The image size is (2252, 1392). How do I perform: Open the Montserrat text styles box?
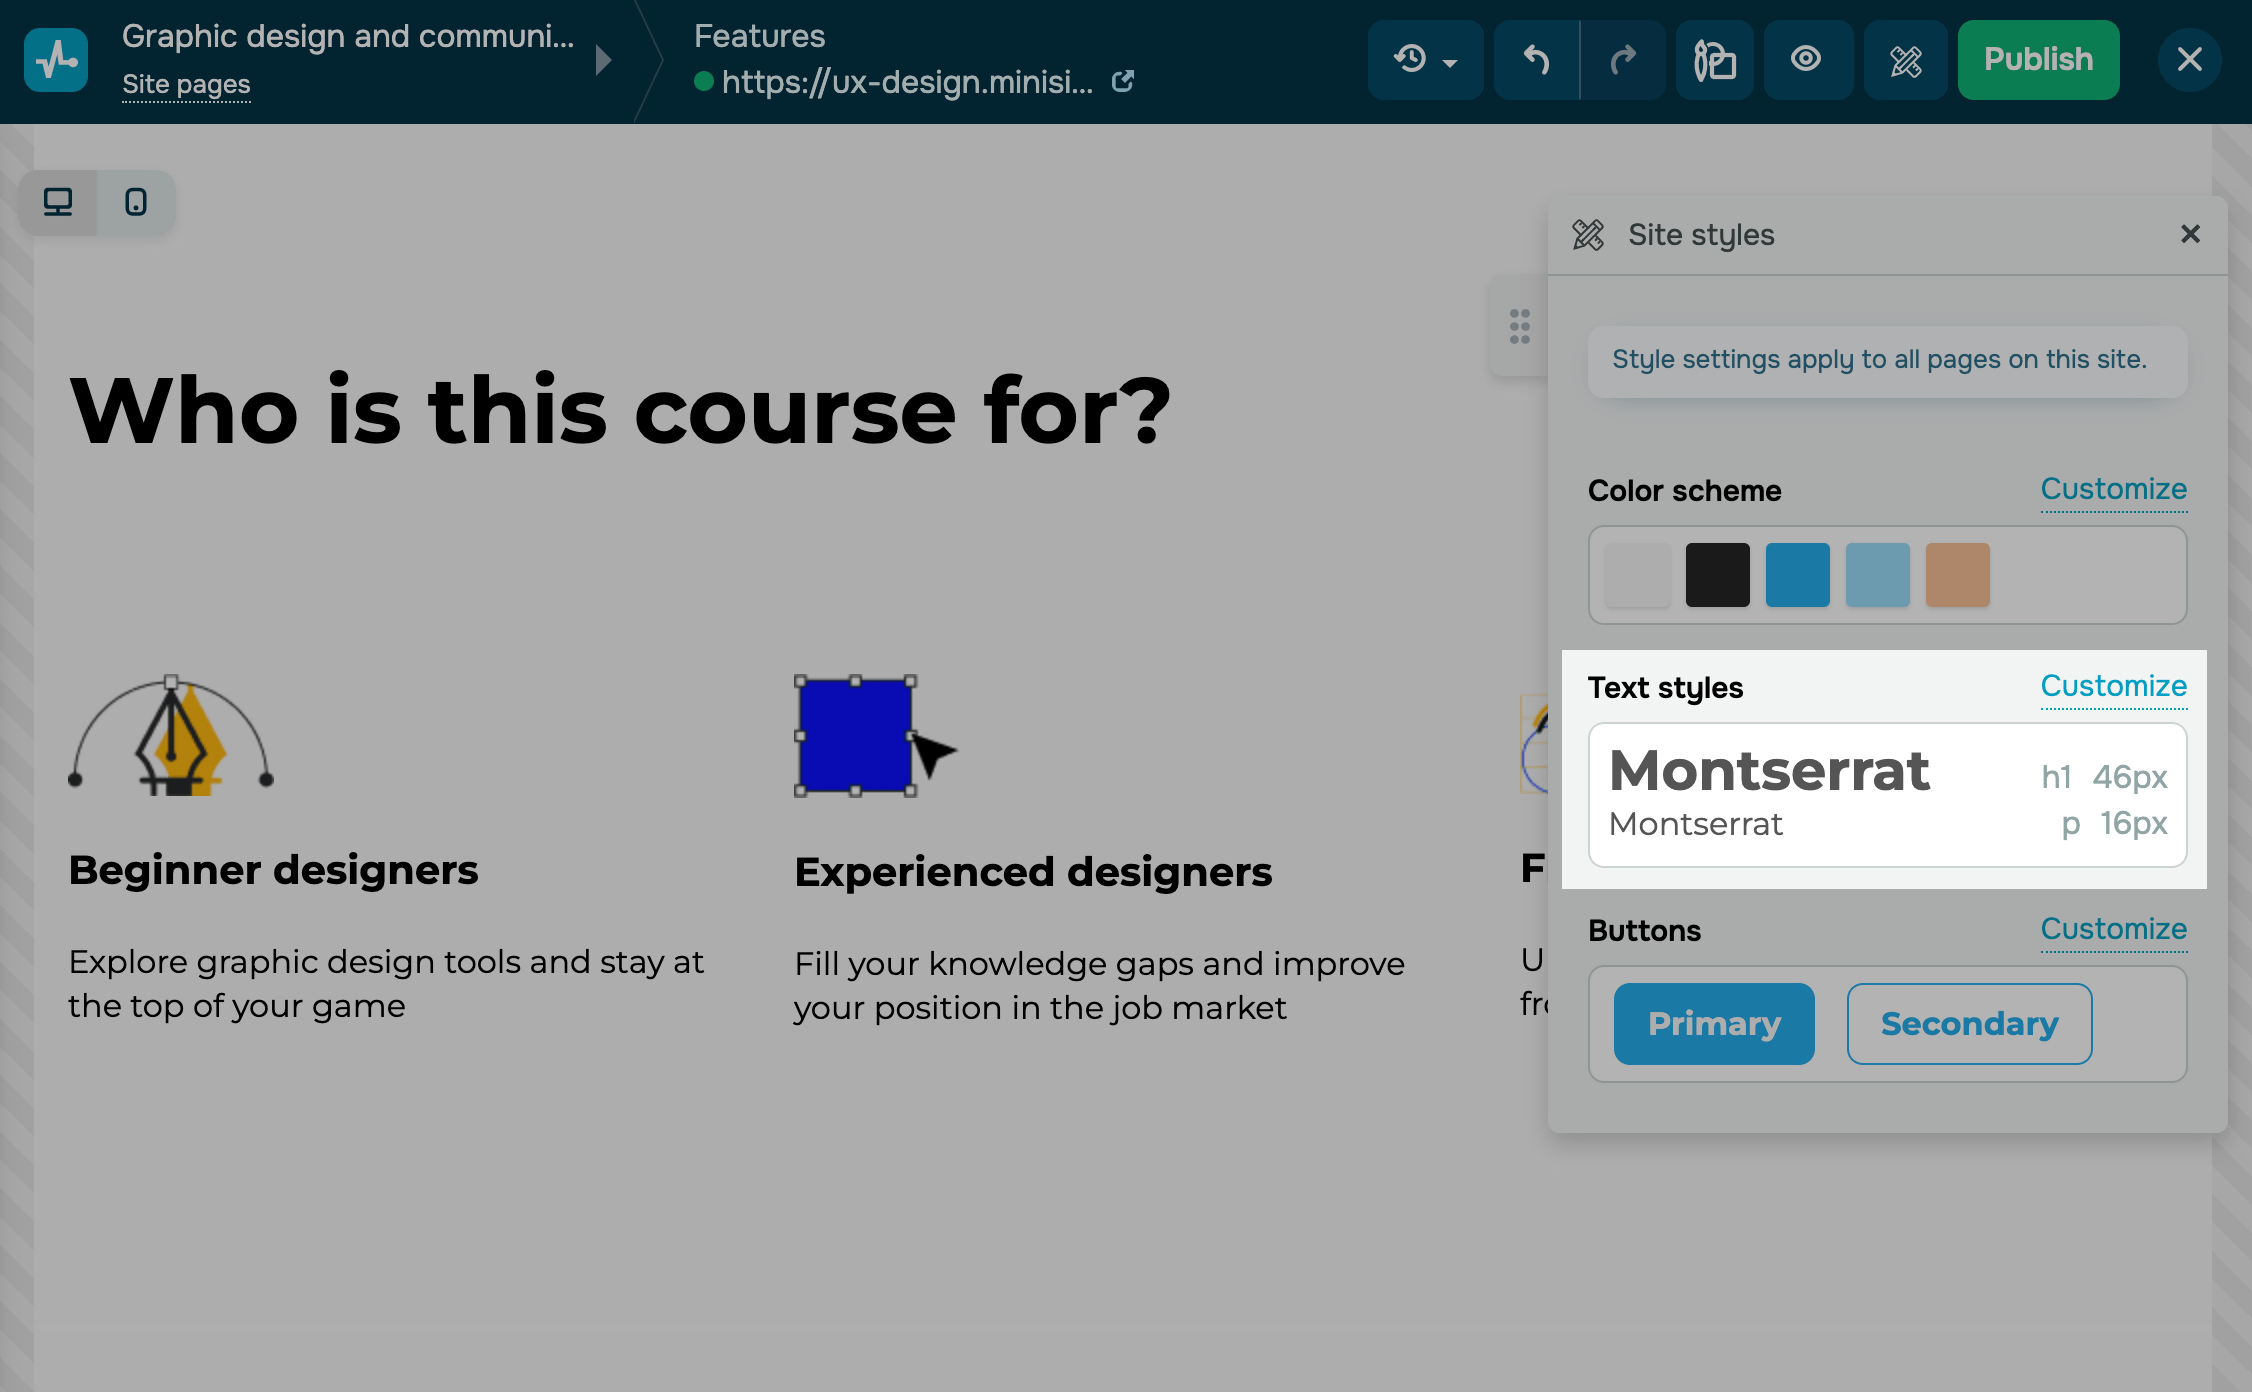1886,795
